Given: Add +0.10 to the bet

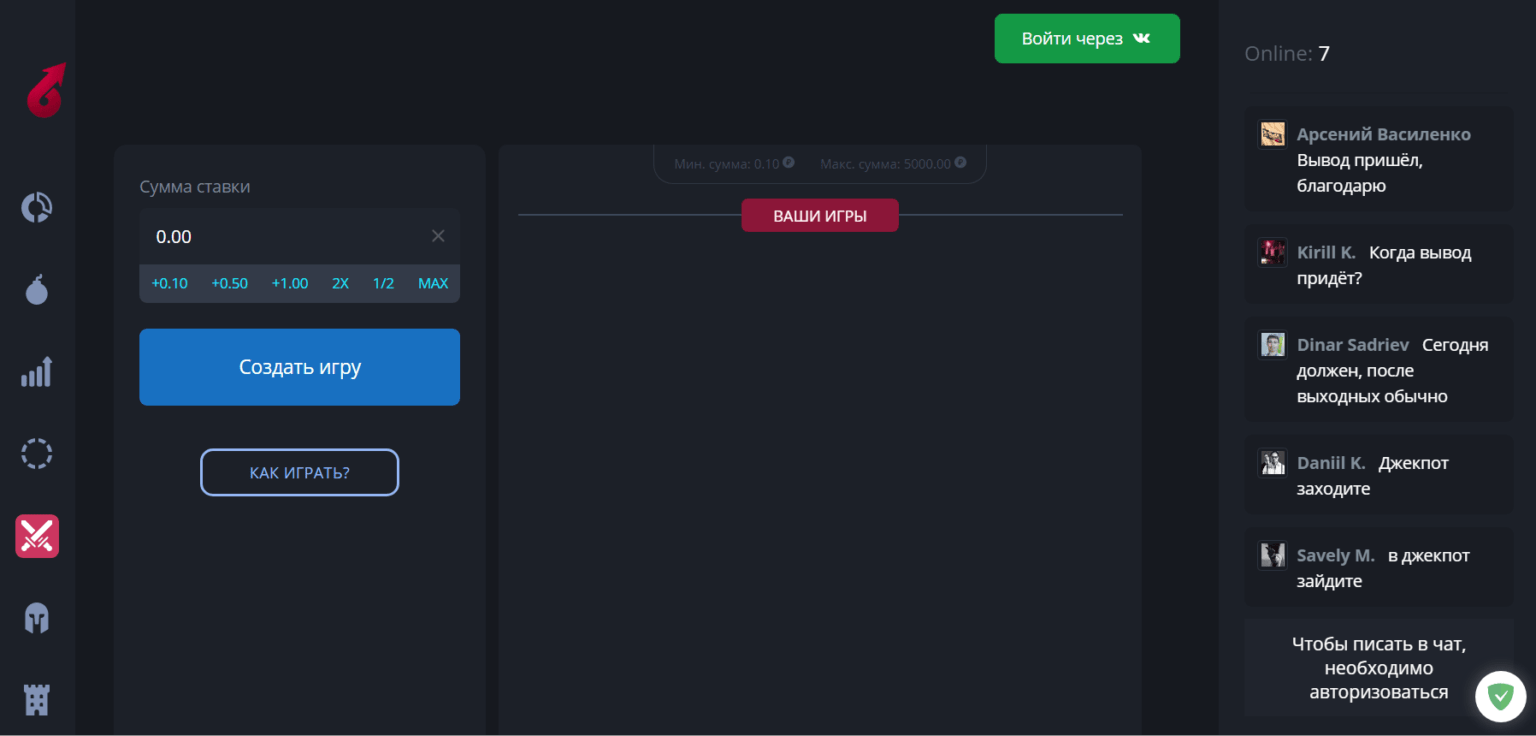Looking at the screenshot, I should pyautogui.click(x=170, y=283).
